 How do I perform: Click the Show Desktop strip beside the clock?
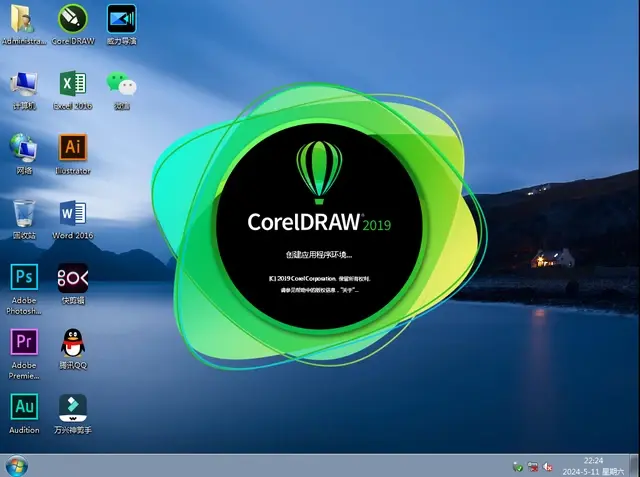(x=635, y=466)
